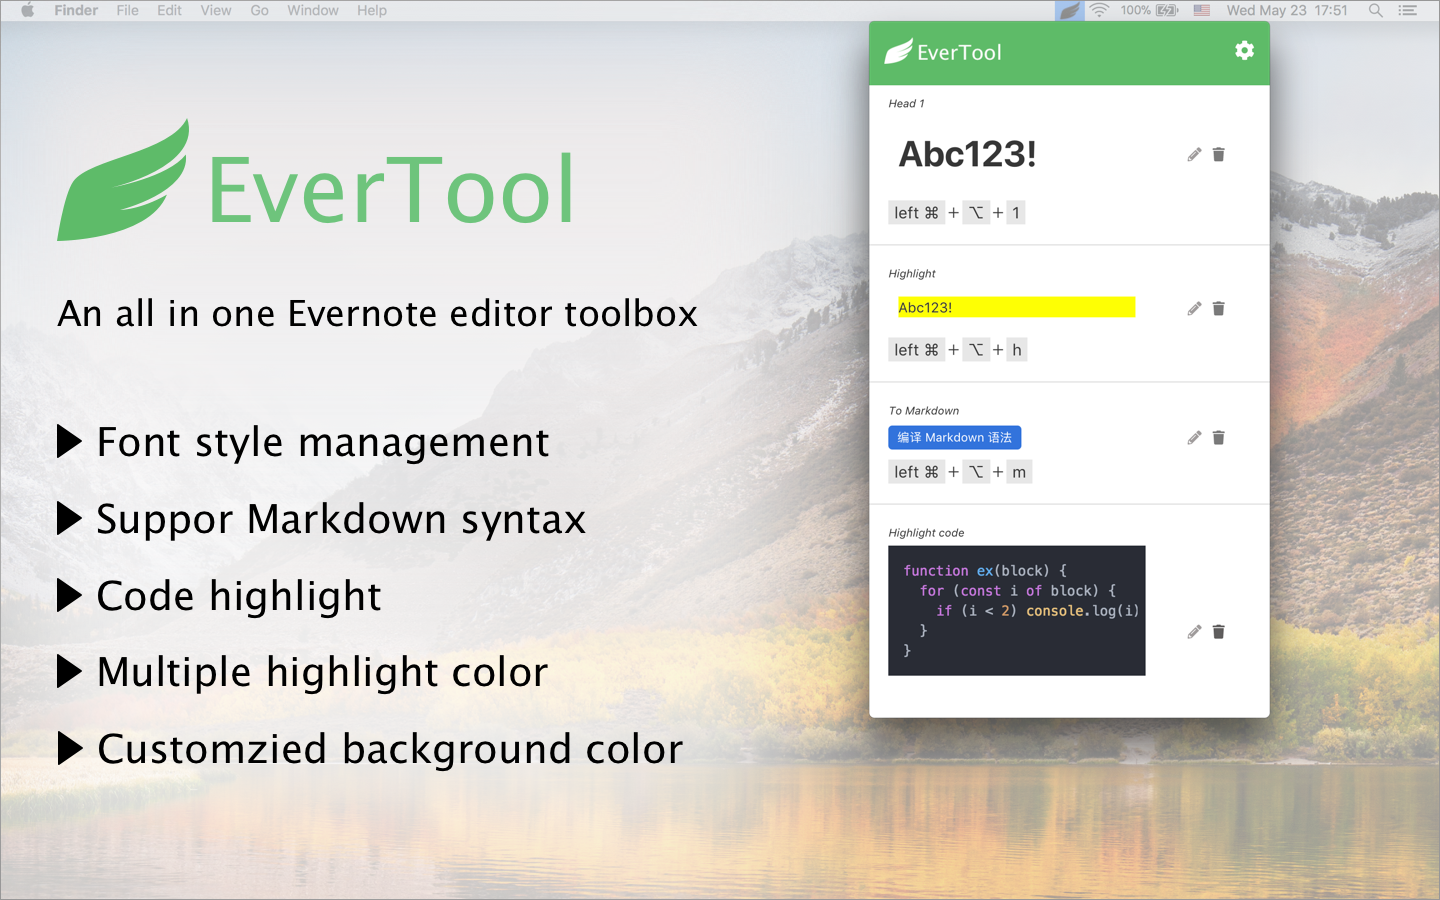Select the Abc123! heading preview
Screen dimensions: 1440x900
tap(967, 155)
